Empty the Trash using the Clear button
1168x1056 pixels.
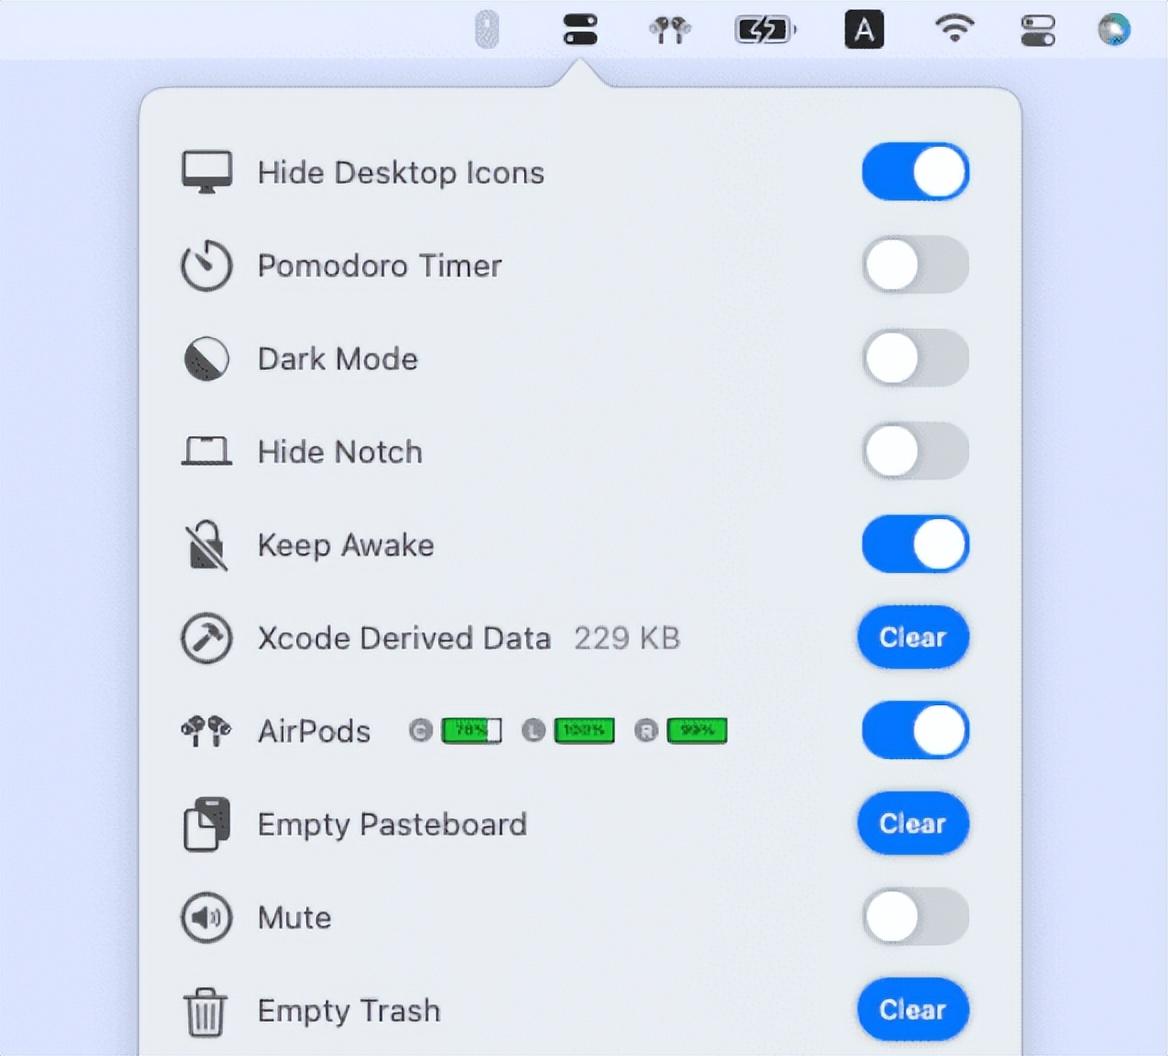click(913, 1010)
